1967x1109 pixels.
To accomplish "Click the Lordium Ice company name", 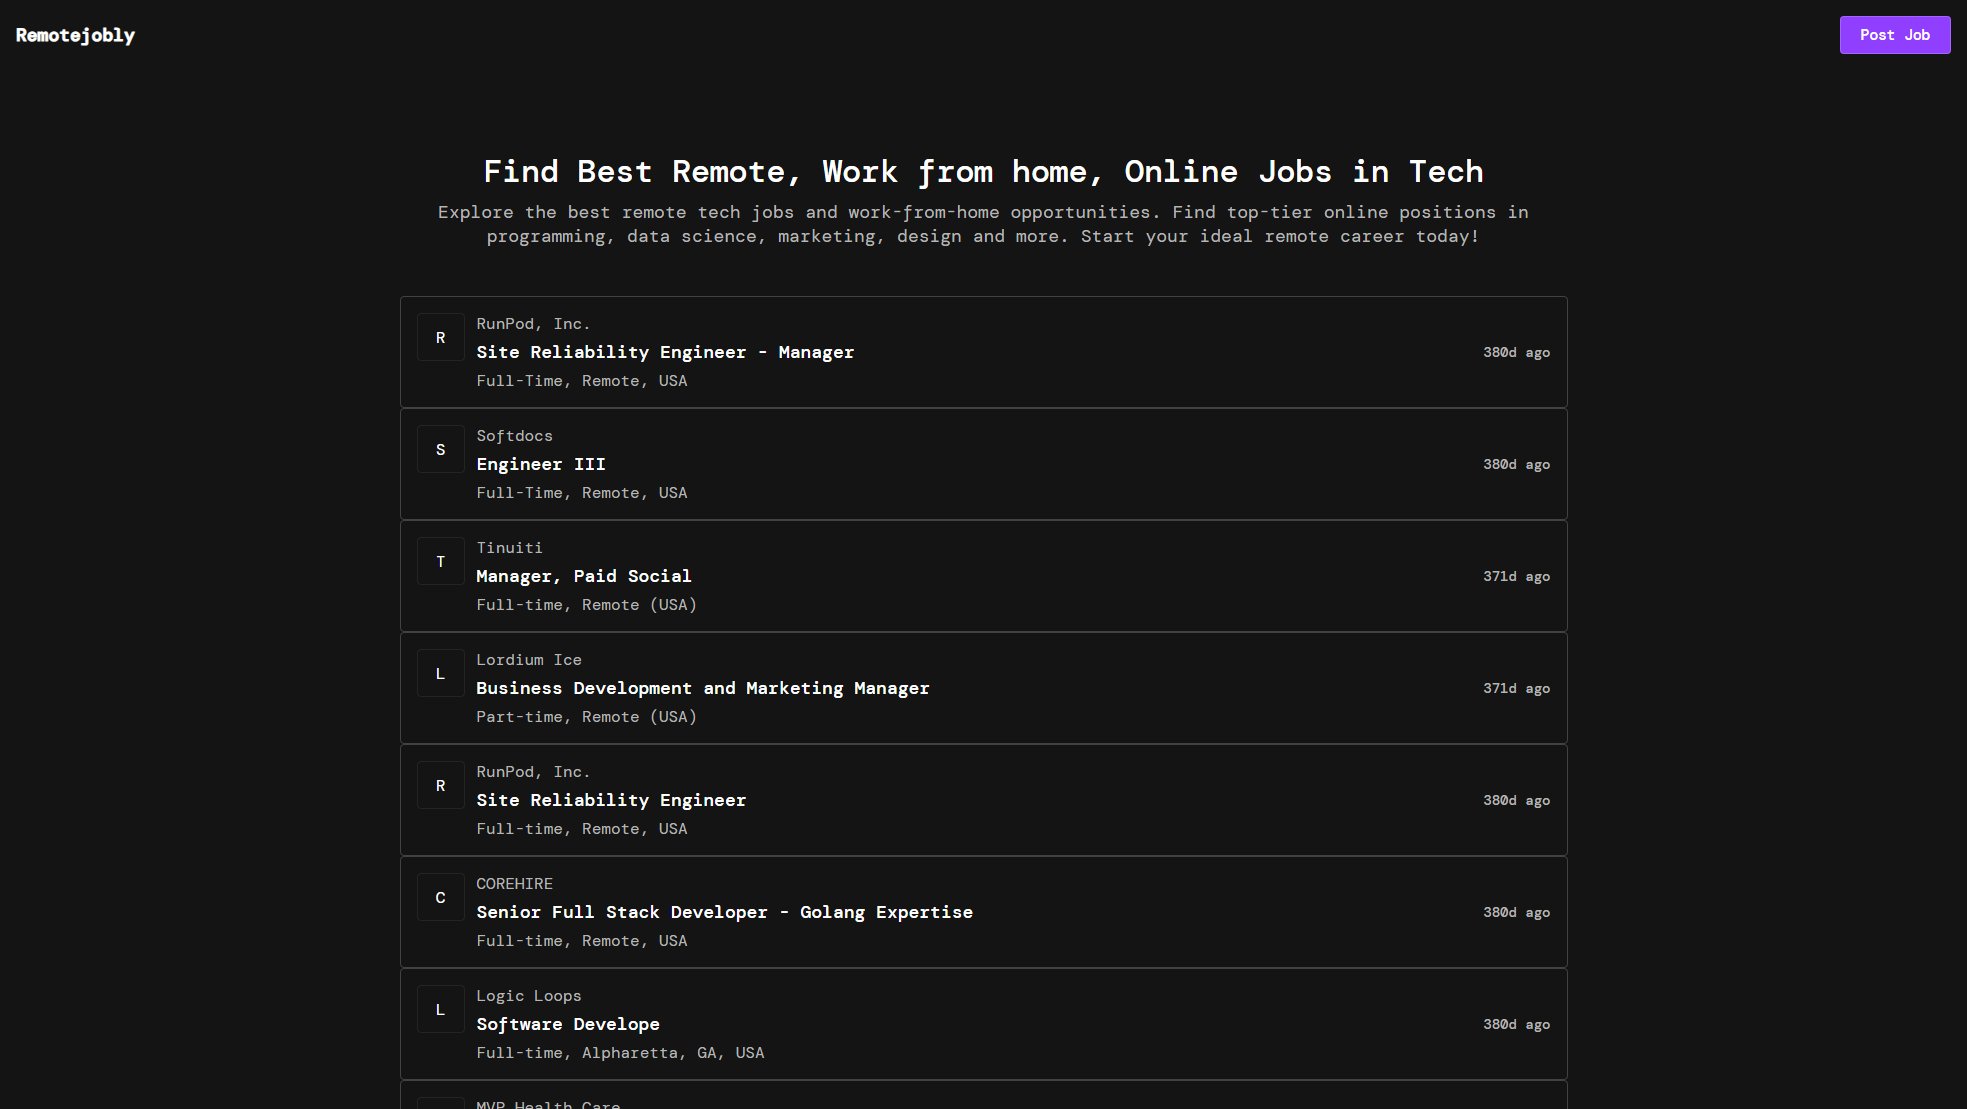I will (528, 660).
